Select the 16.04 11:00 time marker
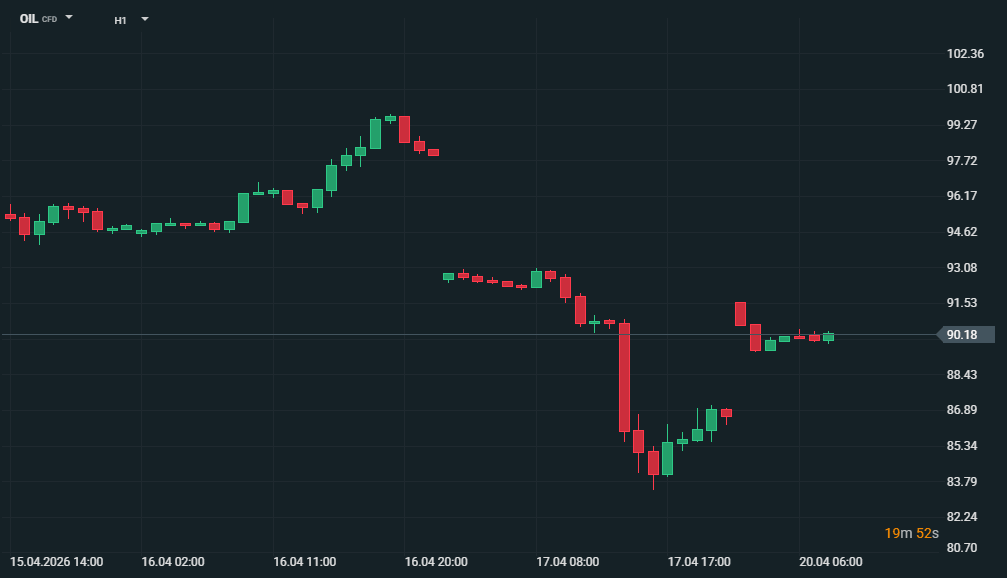Viewport: 1007px width, 578px height. (x=304, y=562)
